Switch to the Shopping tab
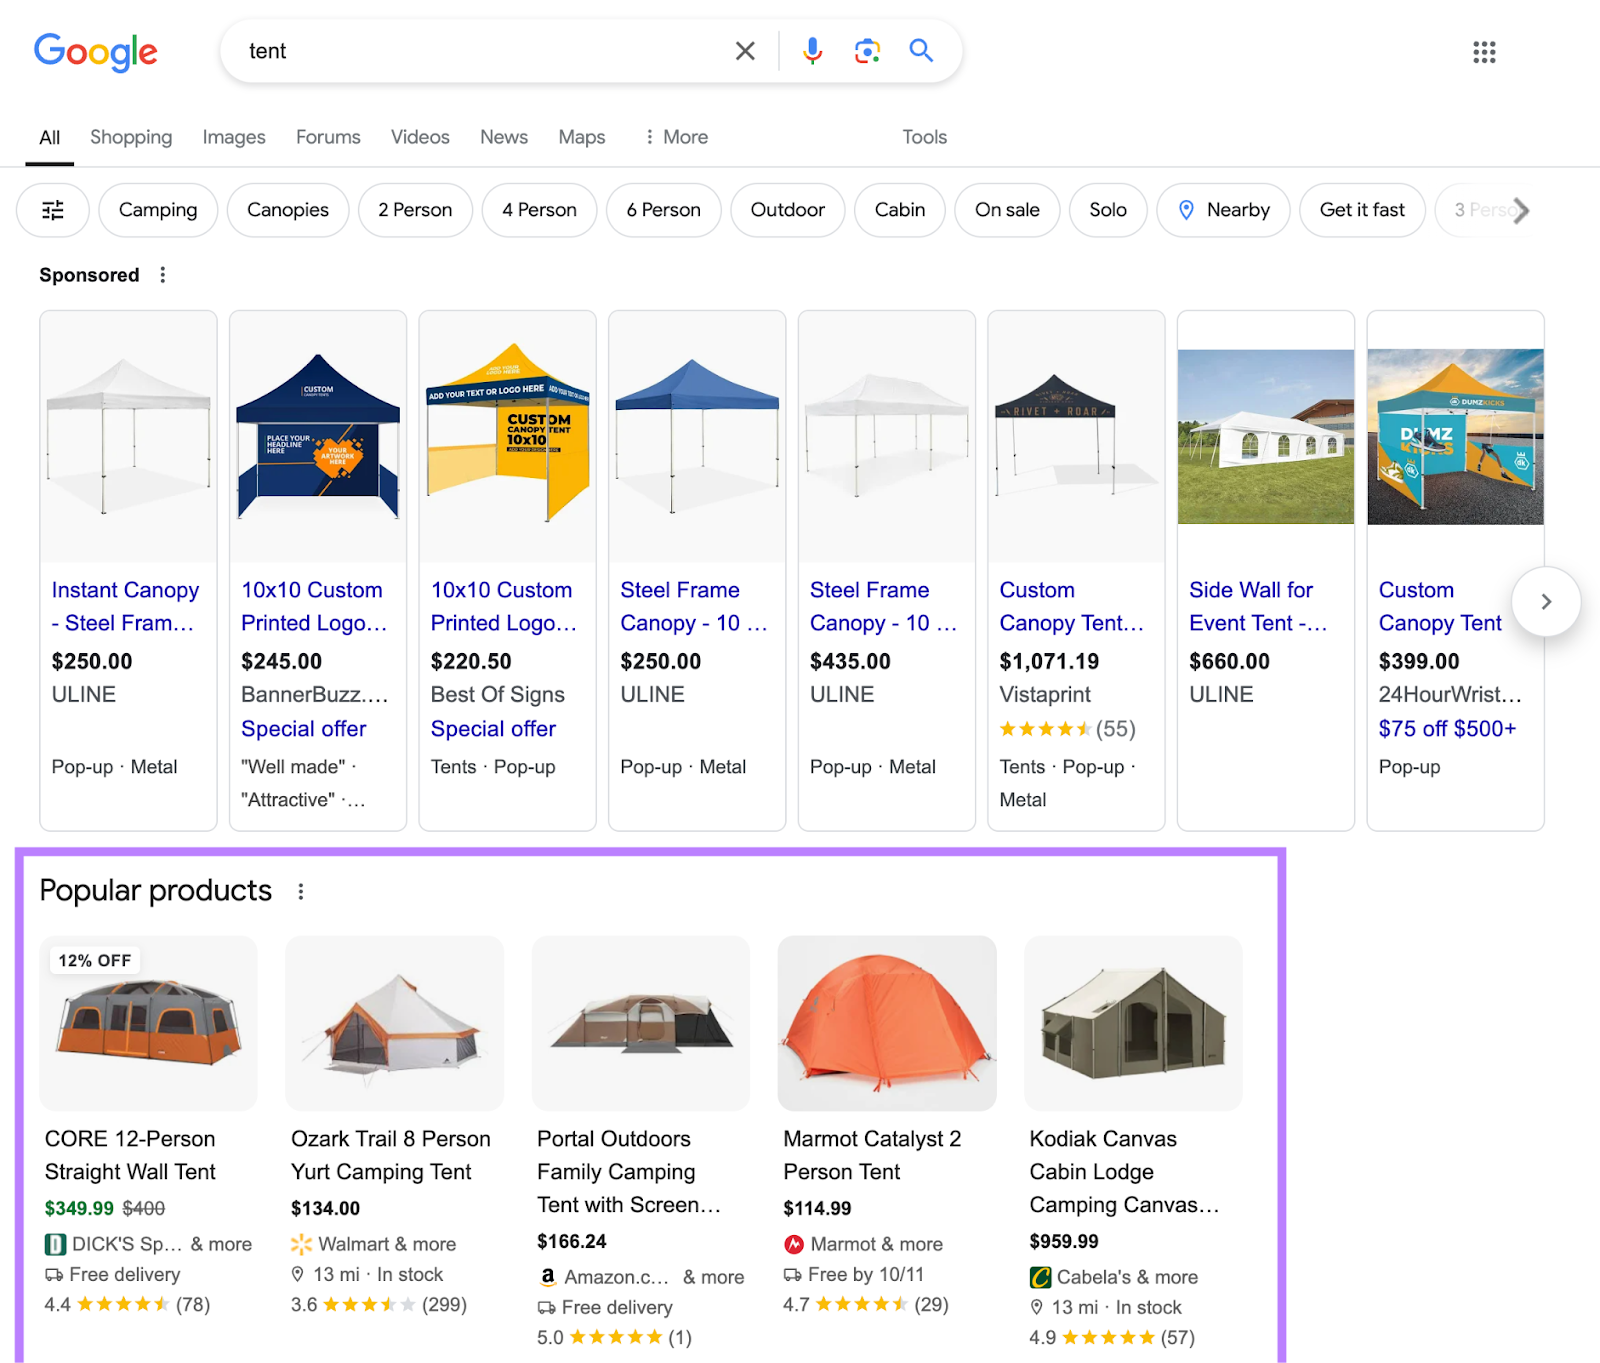 (130, 137)
